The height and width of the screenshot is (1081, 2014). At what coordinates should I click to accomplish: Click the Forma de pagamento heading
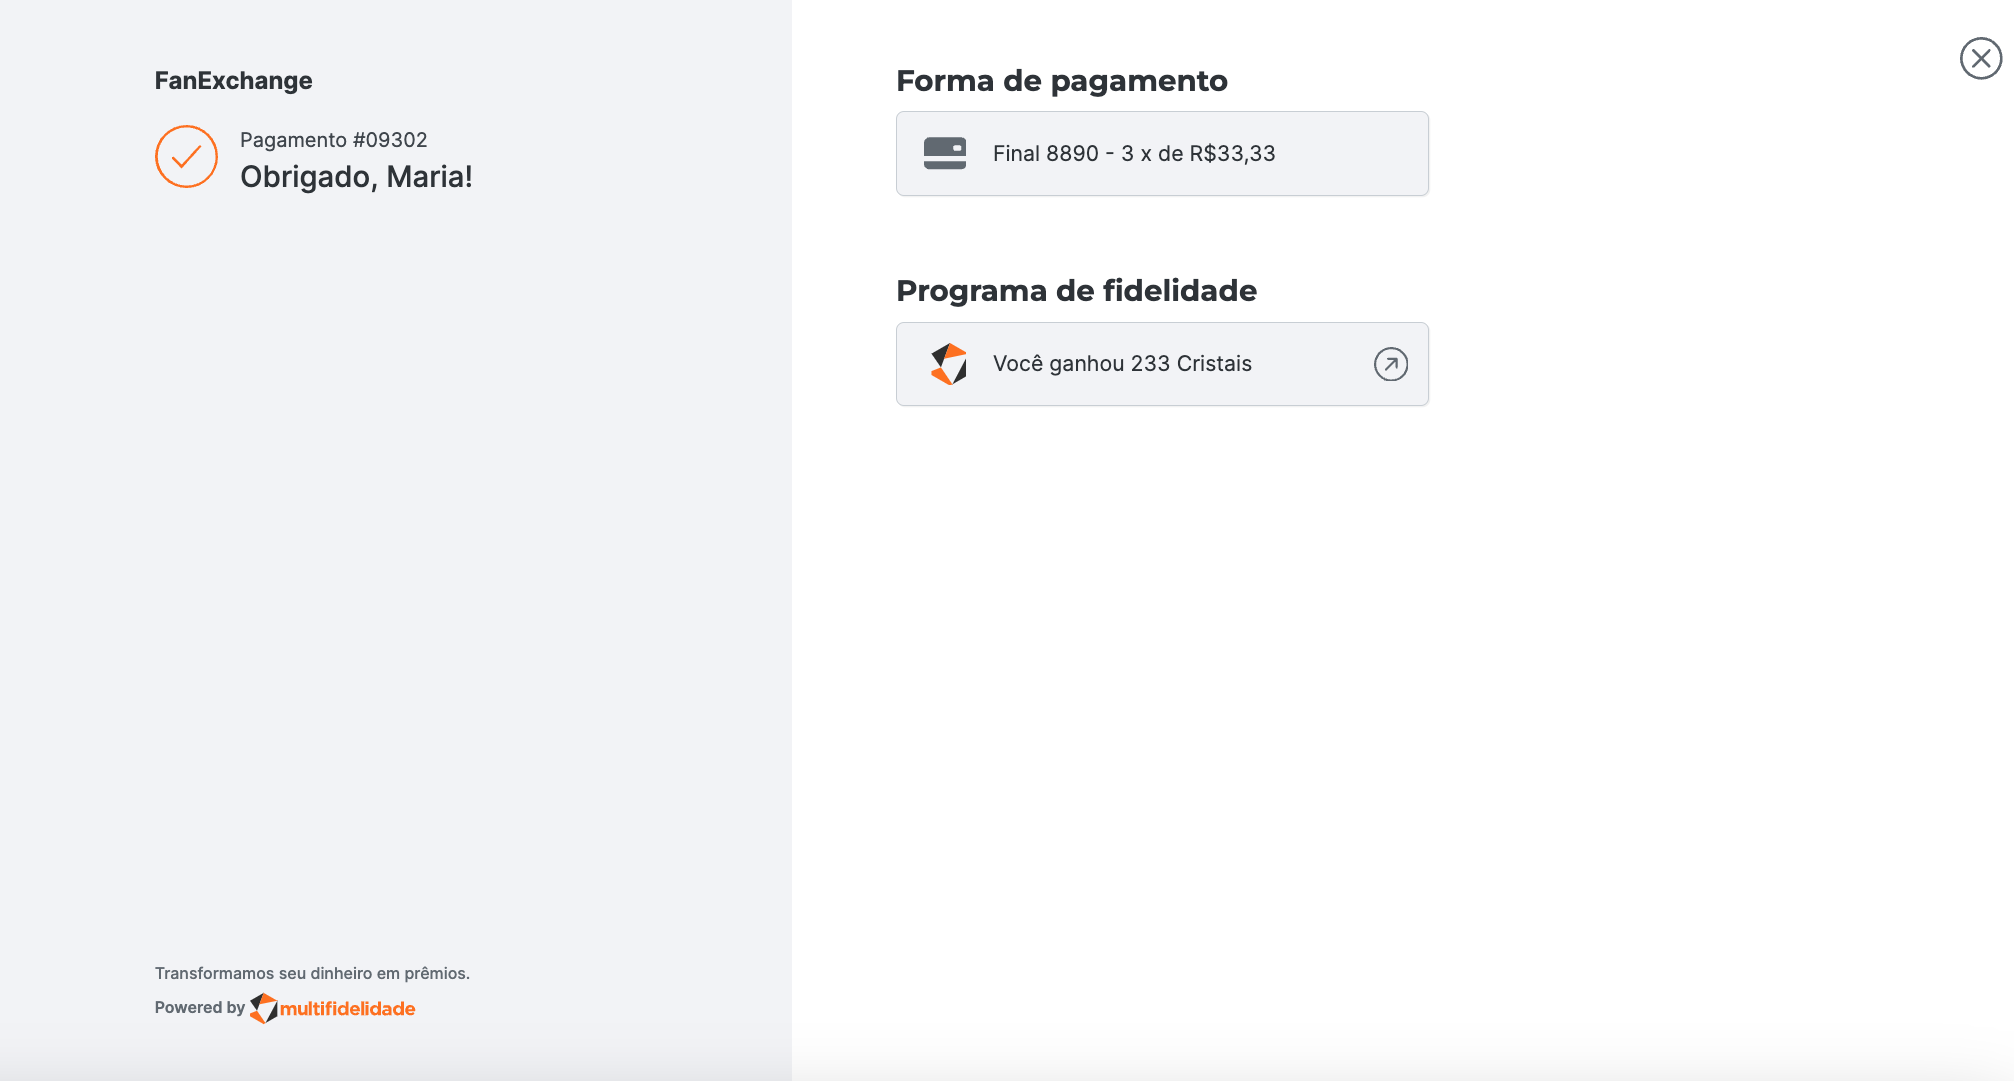[x=1061, y=81]
